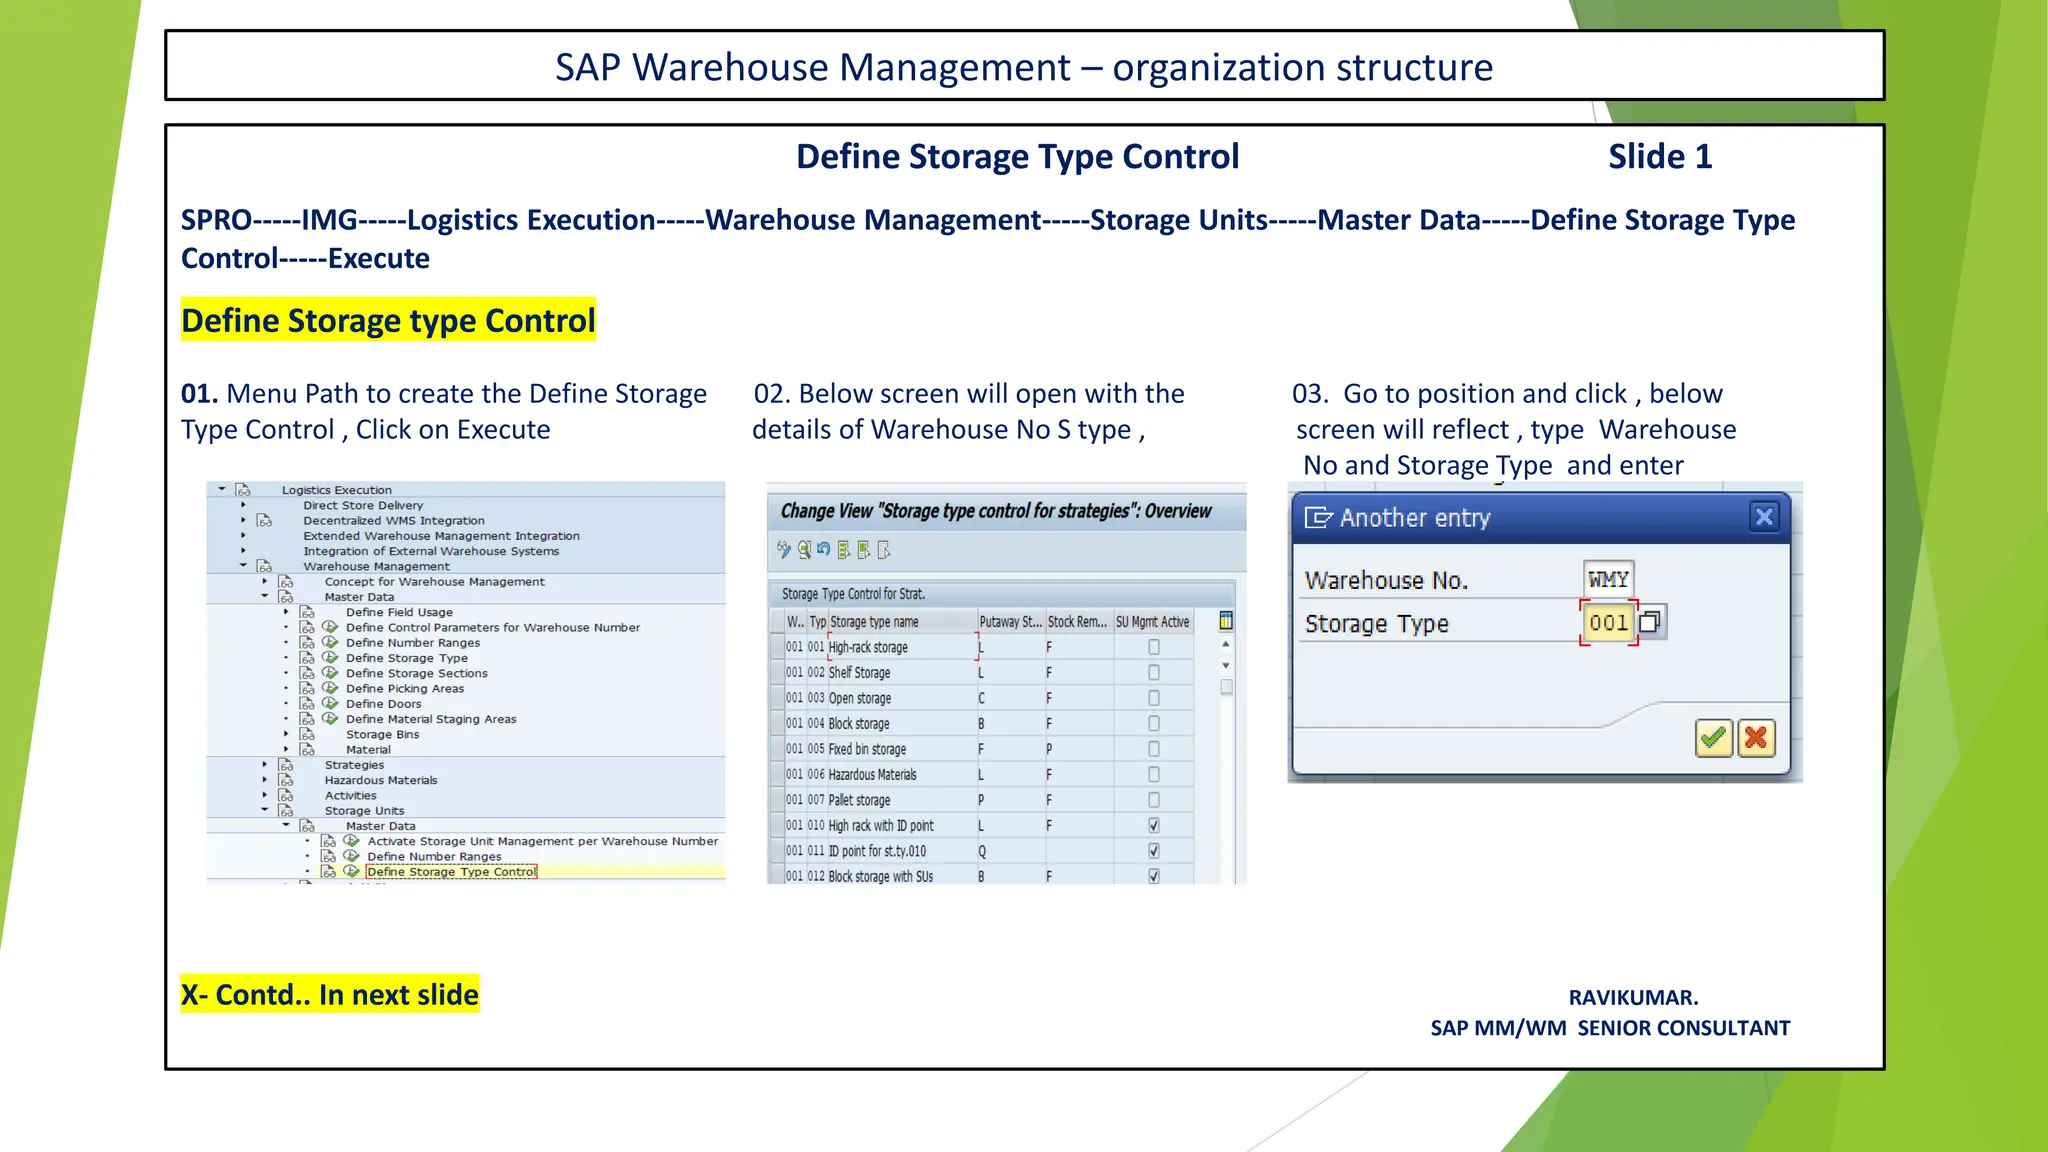The height and width of the screenshot is (1152, 2048).
Task: Click the Putaway St... column header
Action: [x=1010, y=621]
